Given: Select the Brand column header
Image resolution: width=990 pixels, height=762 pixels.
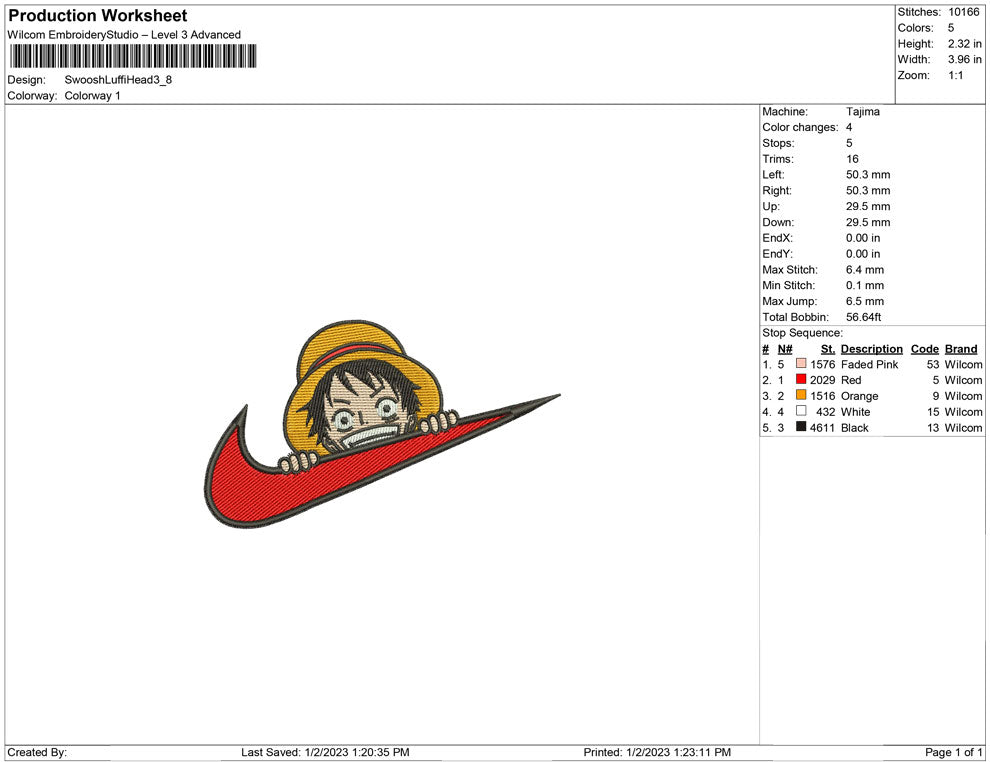Looking at the screenshot, I should pos(961,349).
